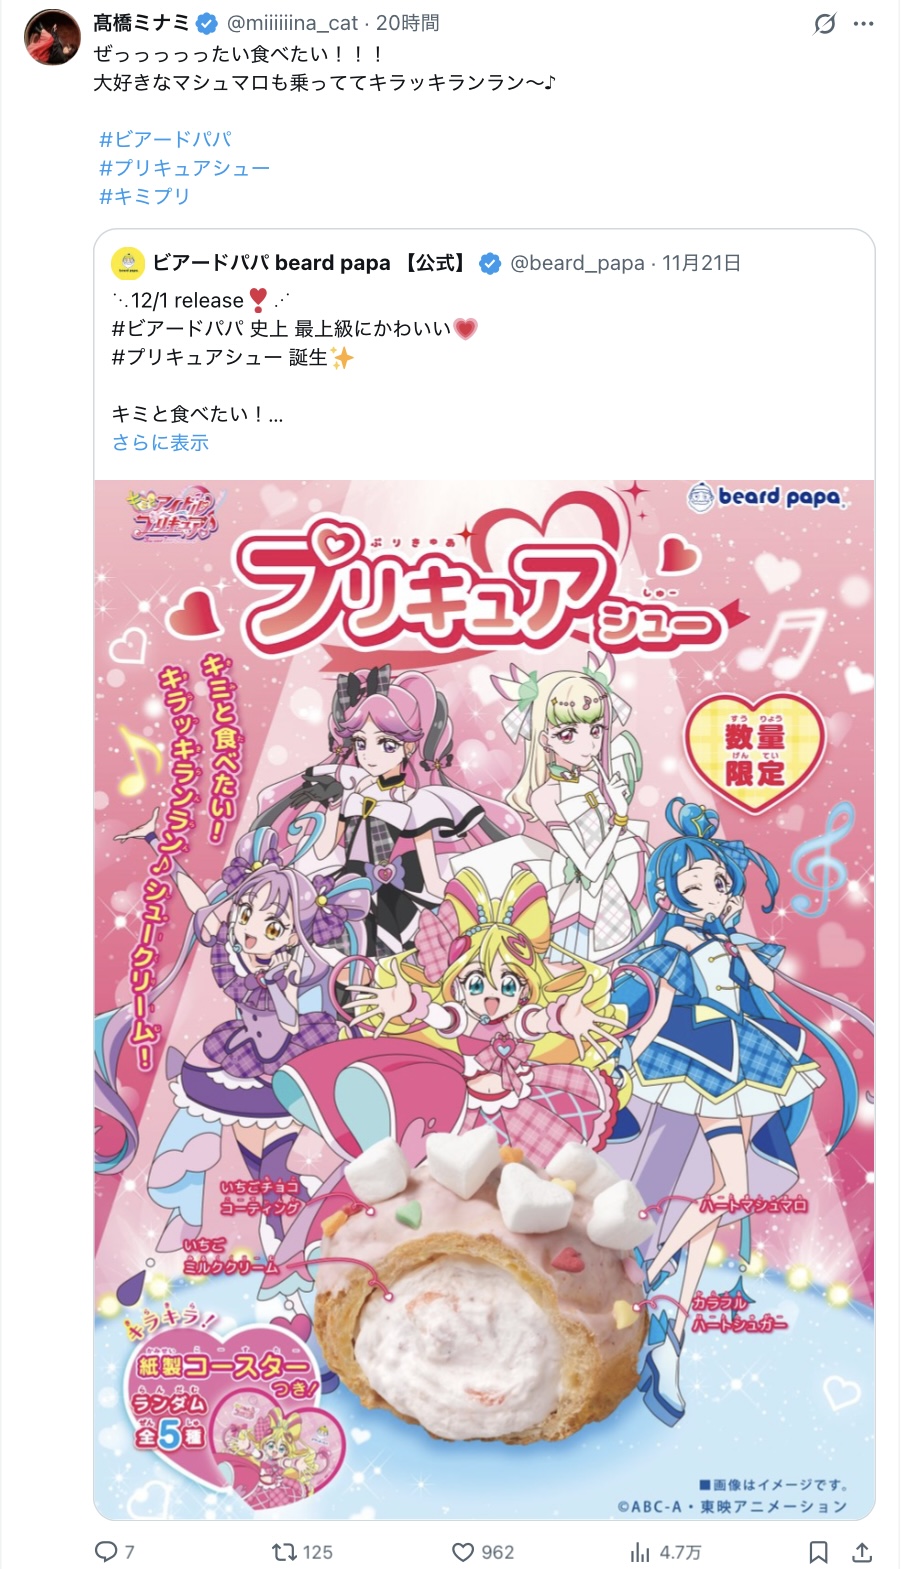Screen dimensions: 906x1569
Task: Click the 高橋ミナミ display name
Action: pos(141,23)
